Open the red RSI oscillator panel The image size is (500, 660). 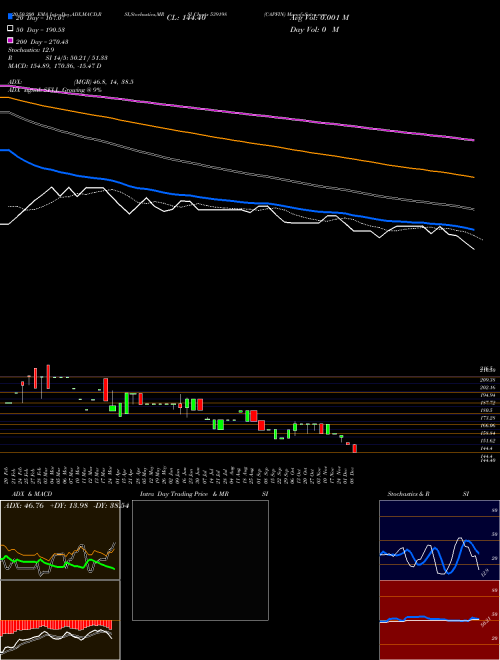(x=439, y=620)
